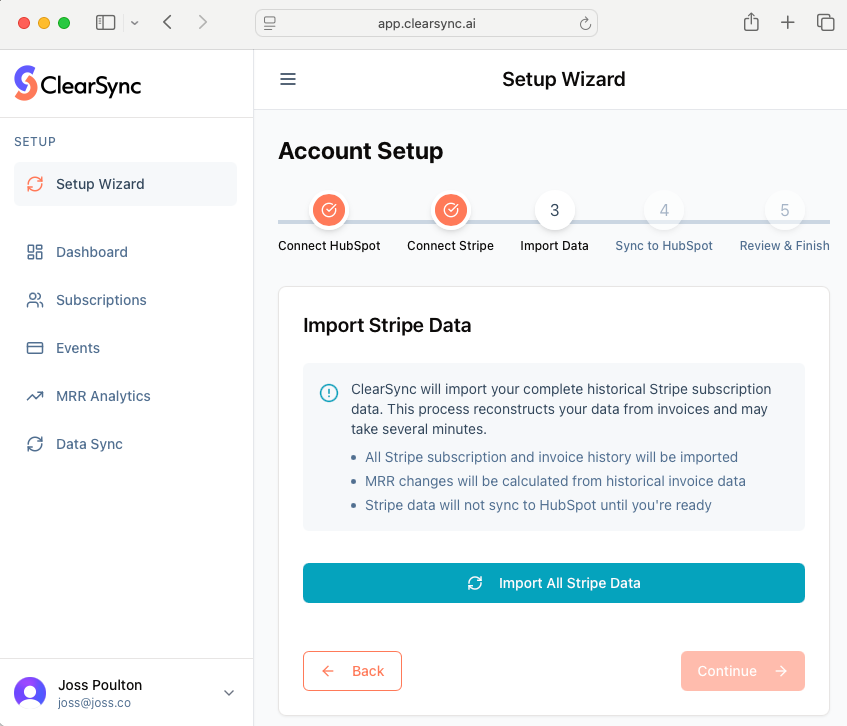
Task: Click the Data Sync refresh icon
Action: click(x=35, y=444)
